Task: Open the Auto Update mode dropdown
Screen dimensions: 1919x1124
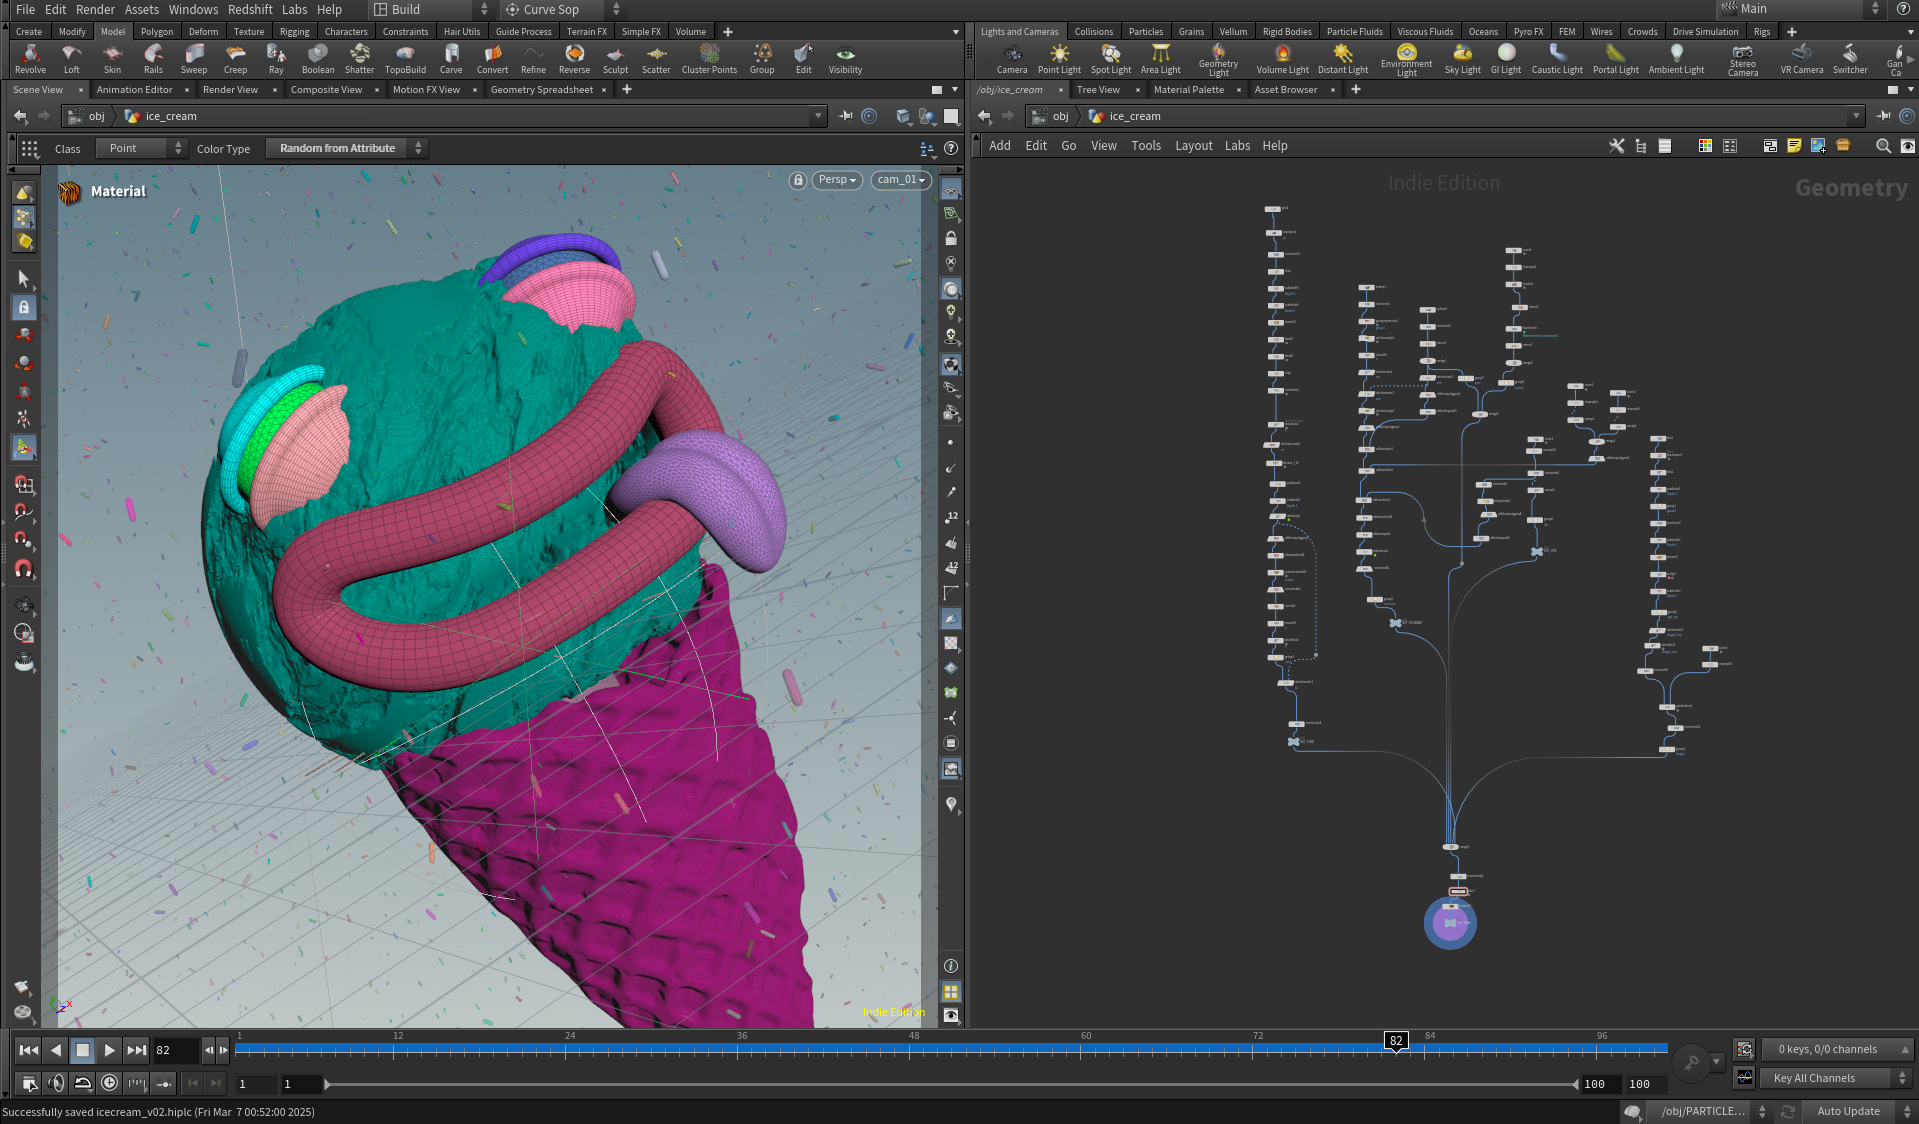Action: (x=1860, y=1111)
